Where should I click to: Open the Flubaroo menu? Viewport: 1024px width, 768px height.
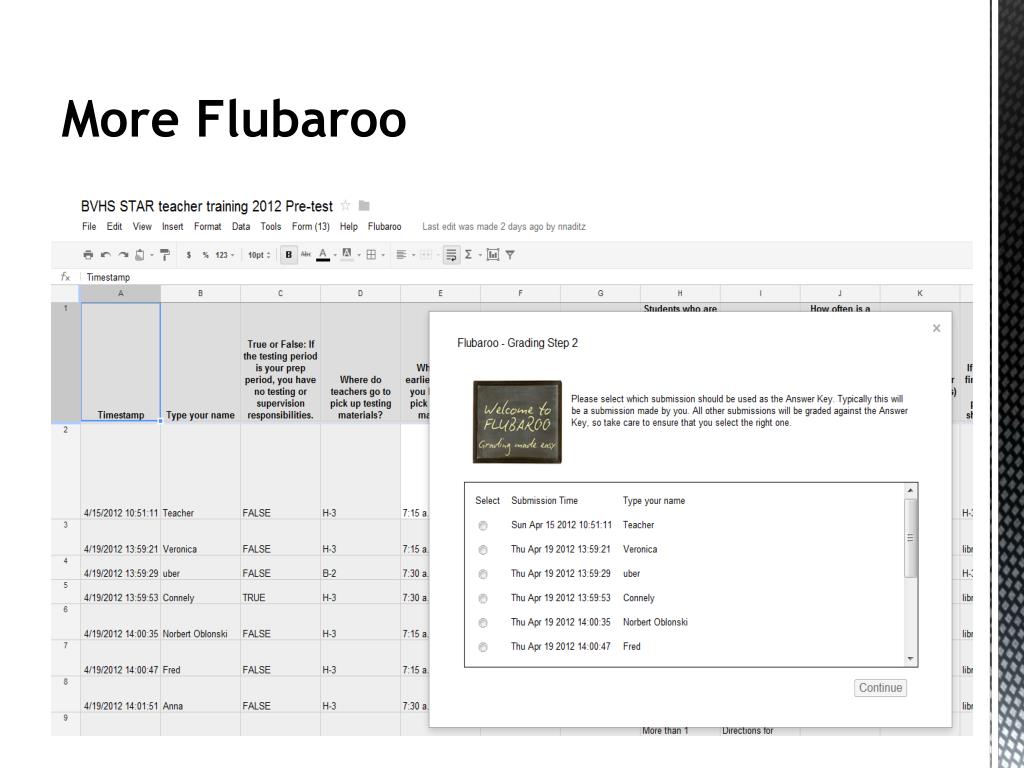coord(385,227)
